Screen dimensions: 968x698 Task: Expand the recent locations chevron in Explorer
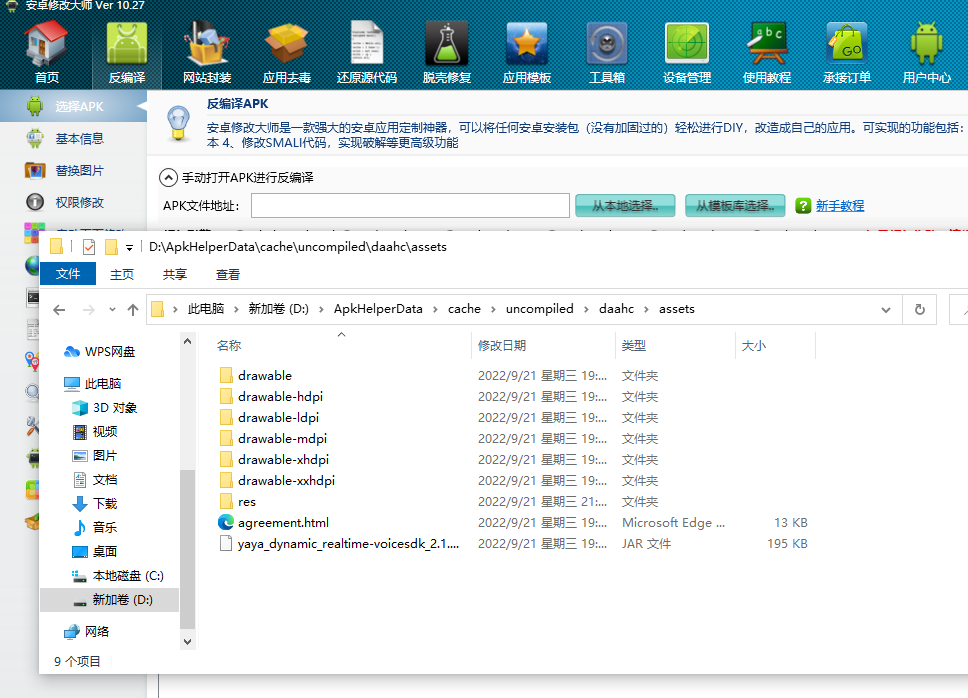point(111,310)
